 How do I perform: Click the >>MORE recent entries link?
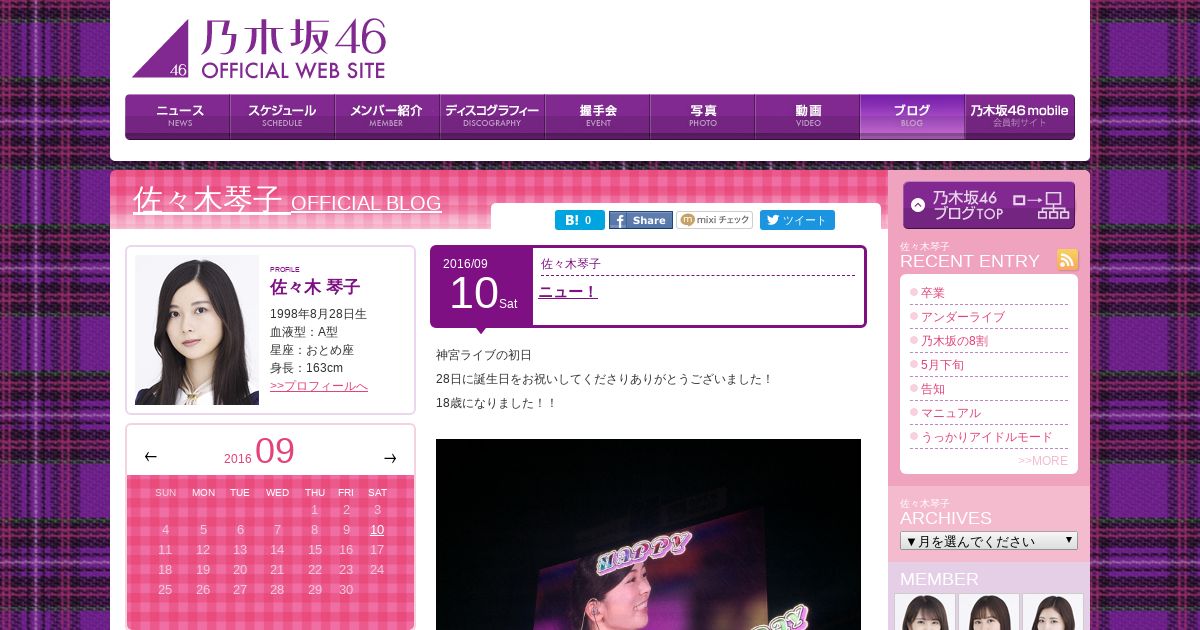tap(1043, 461)
